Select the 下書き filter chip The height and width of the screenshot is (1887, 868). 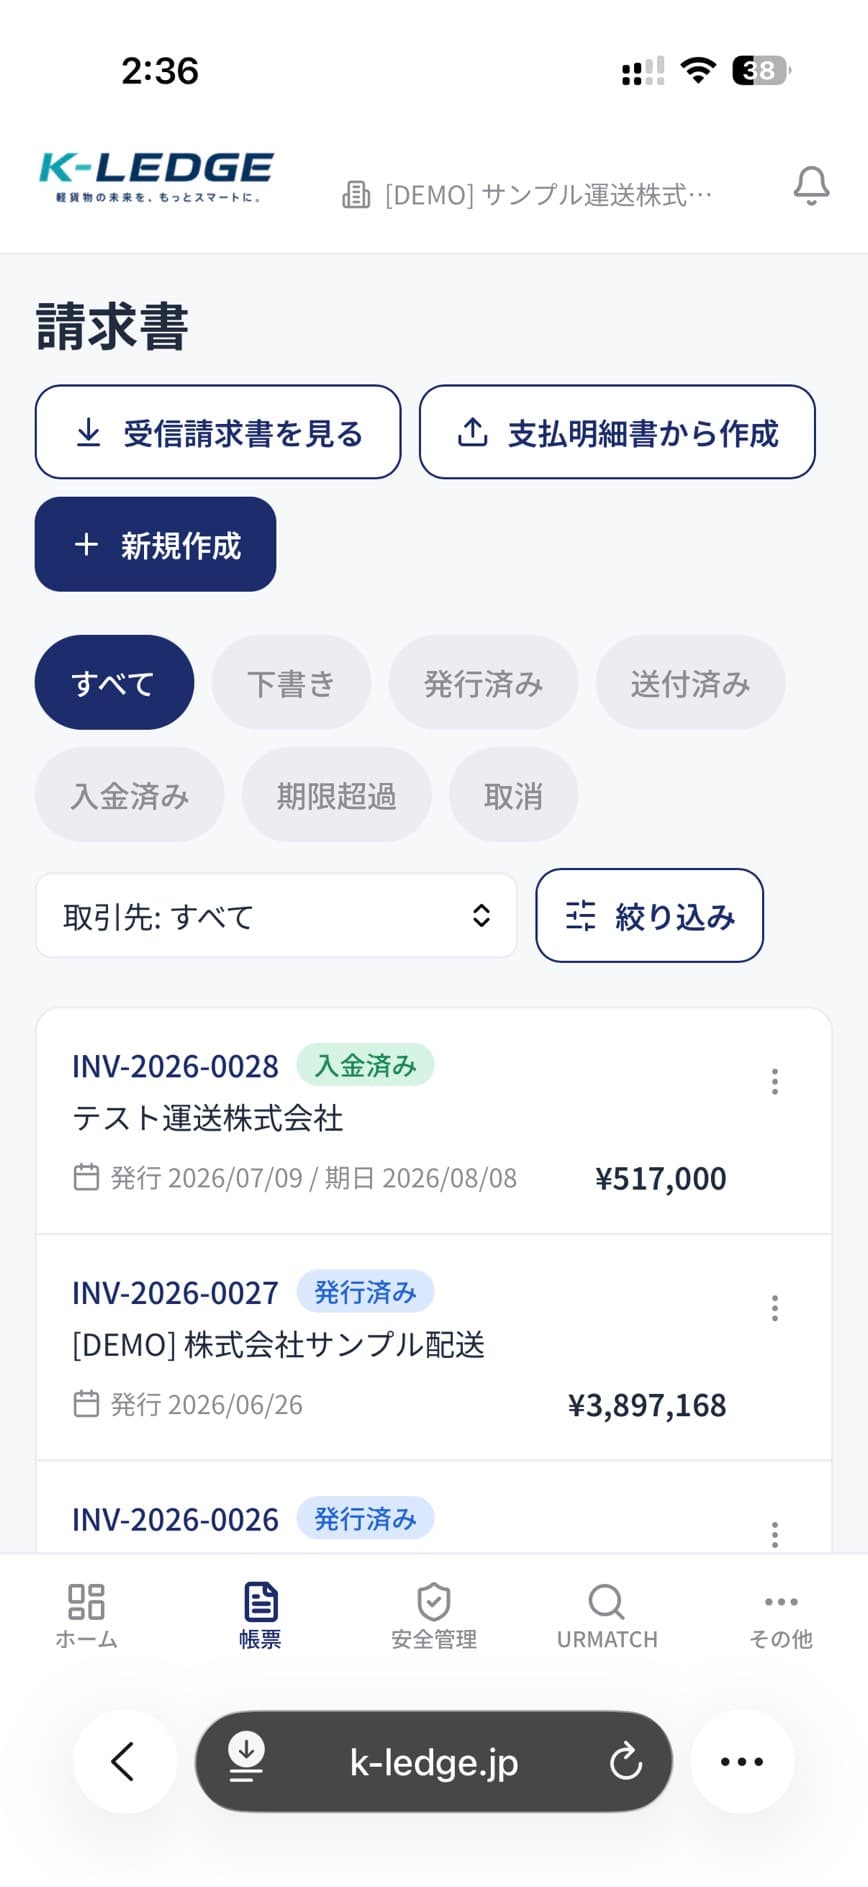[291, 683]
